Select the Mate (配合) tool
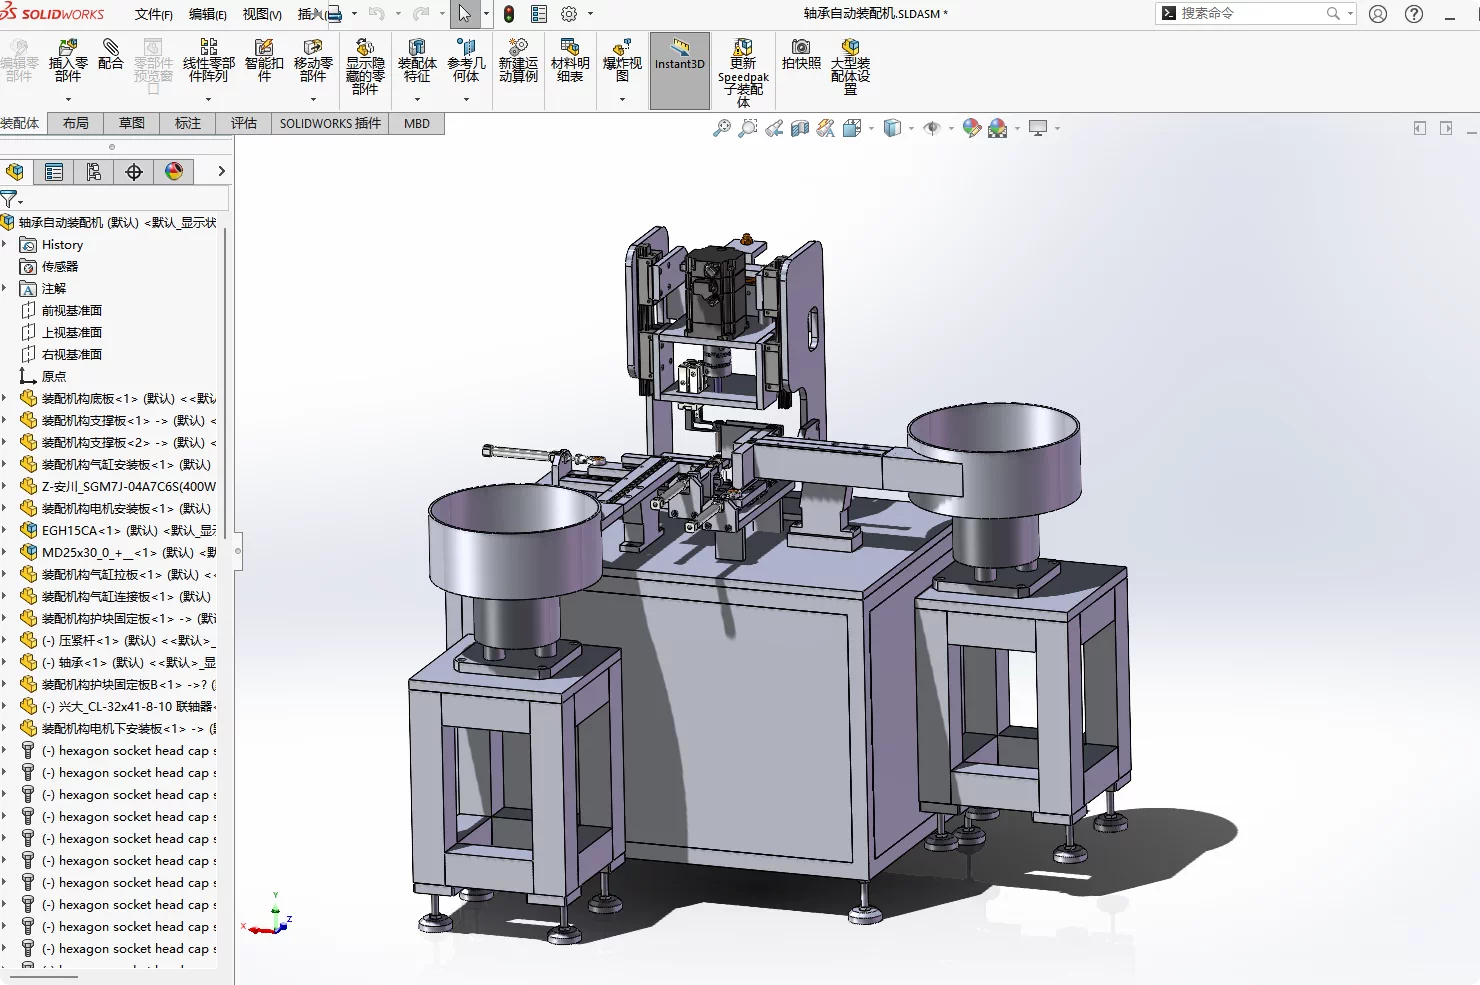Viewport: 1480px width, 985px height. [111, 54]
